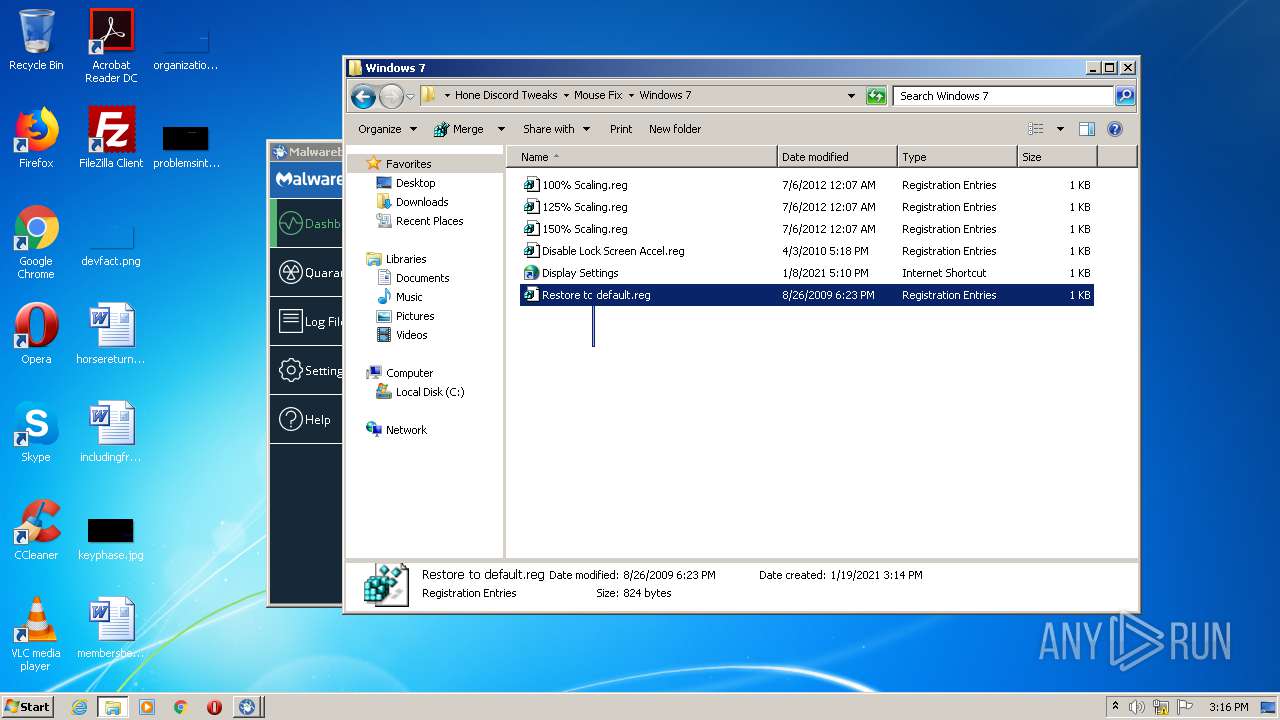1280x720 pixels.
Task: Open Organize dropdown menu
Action: coord(387,129)
